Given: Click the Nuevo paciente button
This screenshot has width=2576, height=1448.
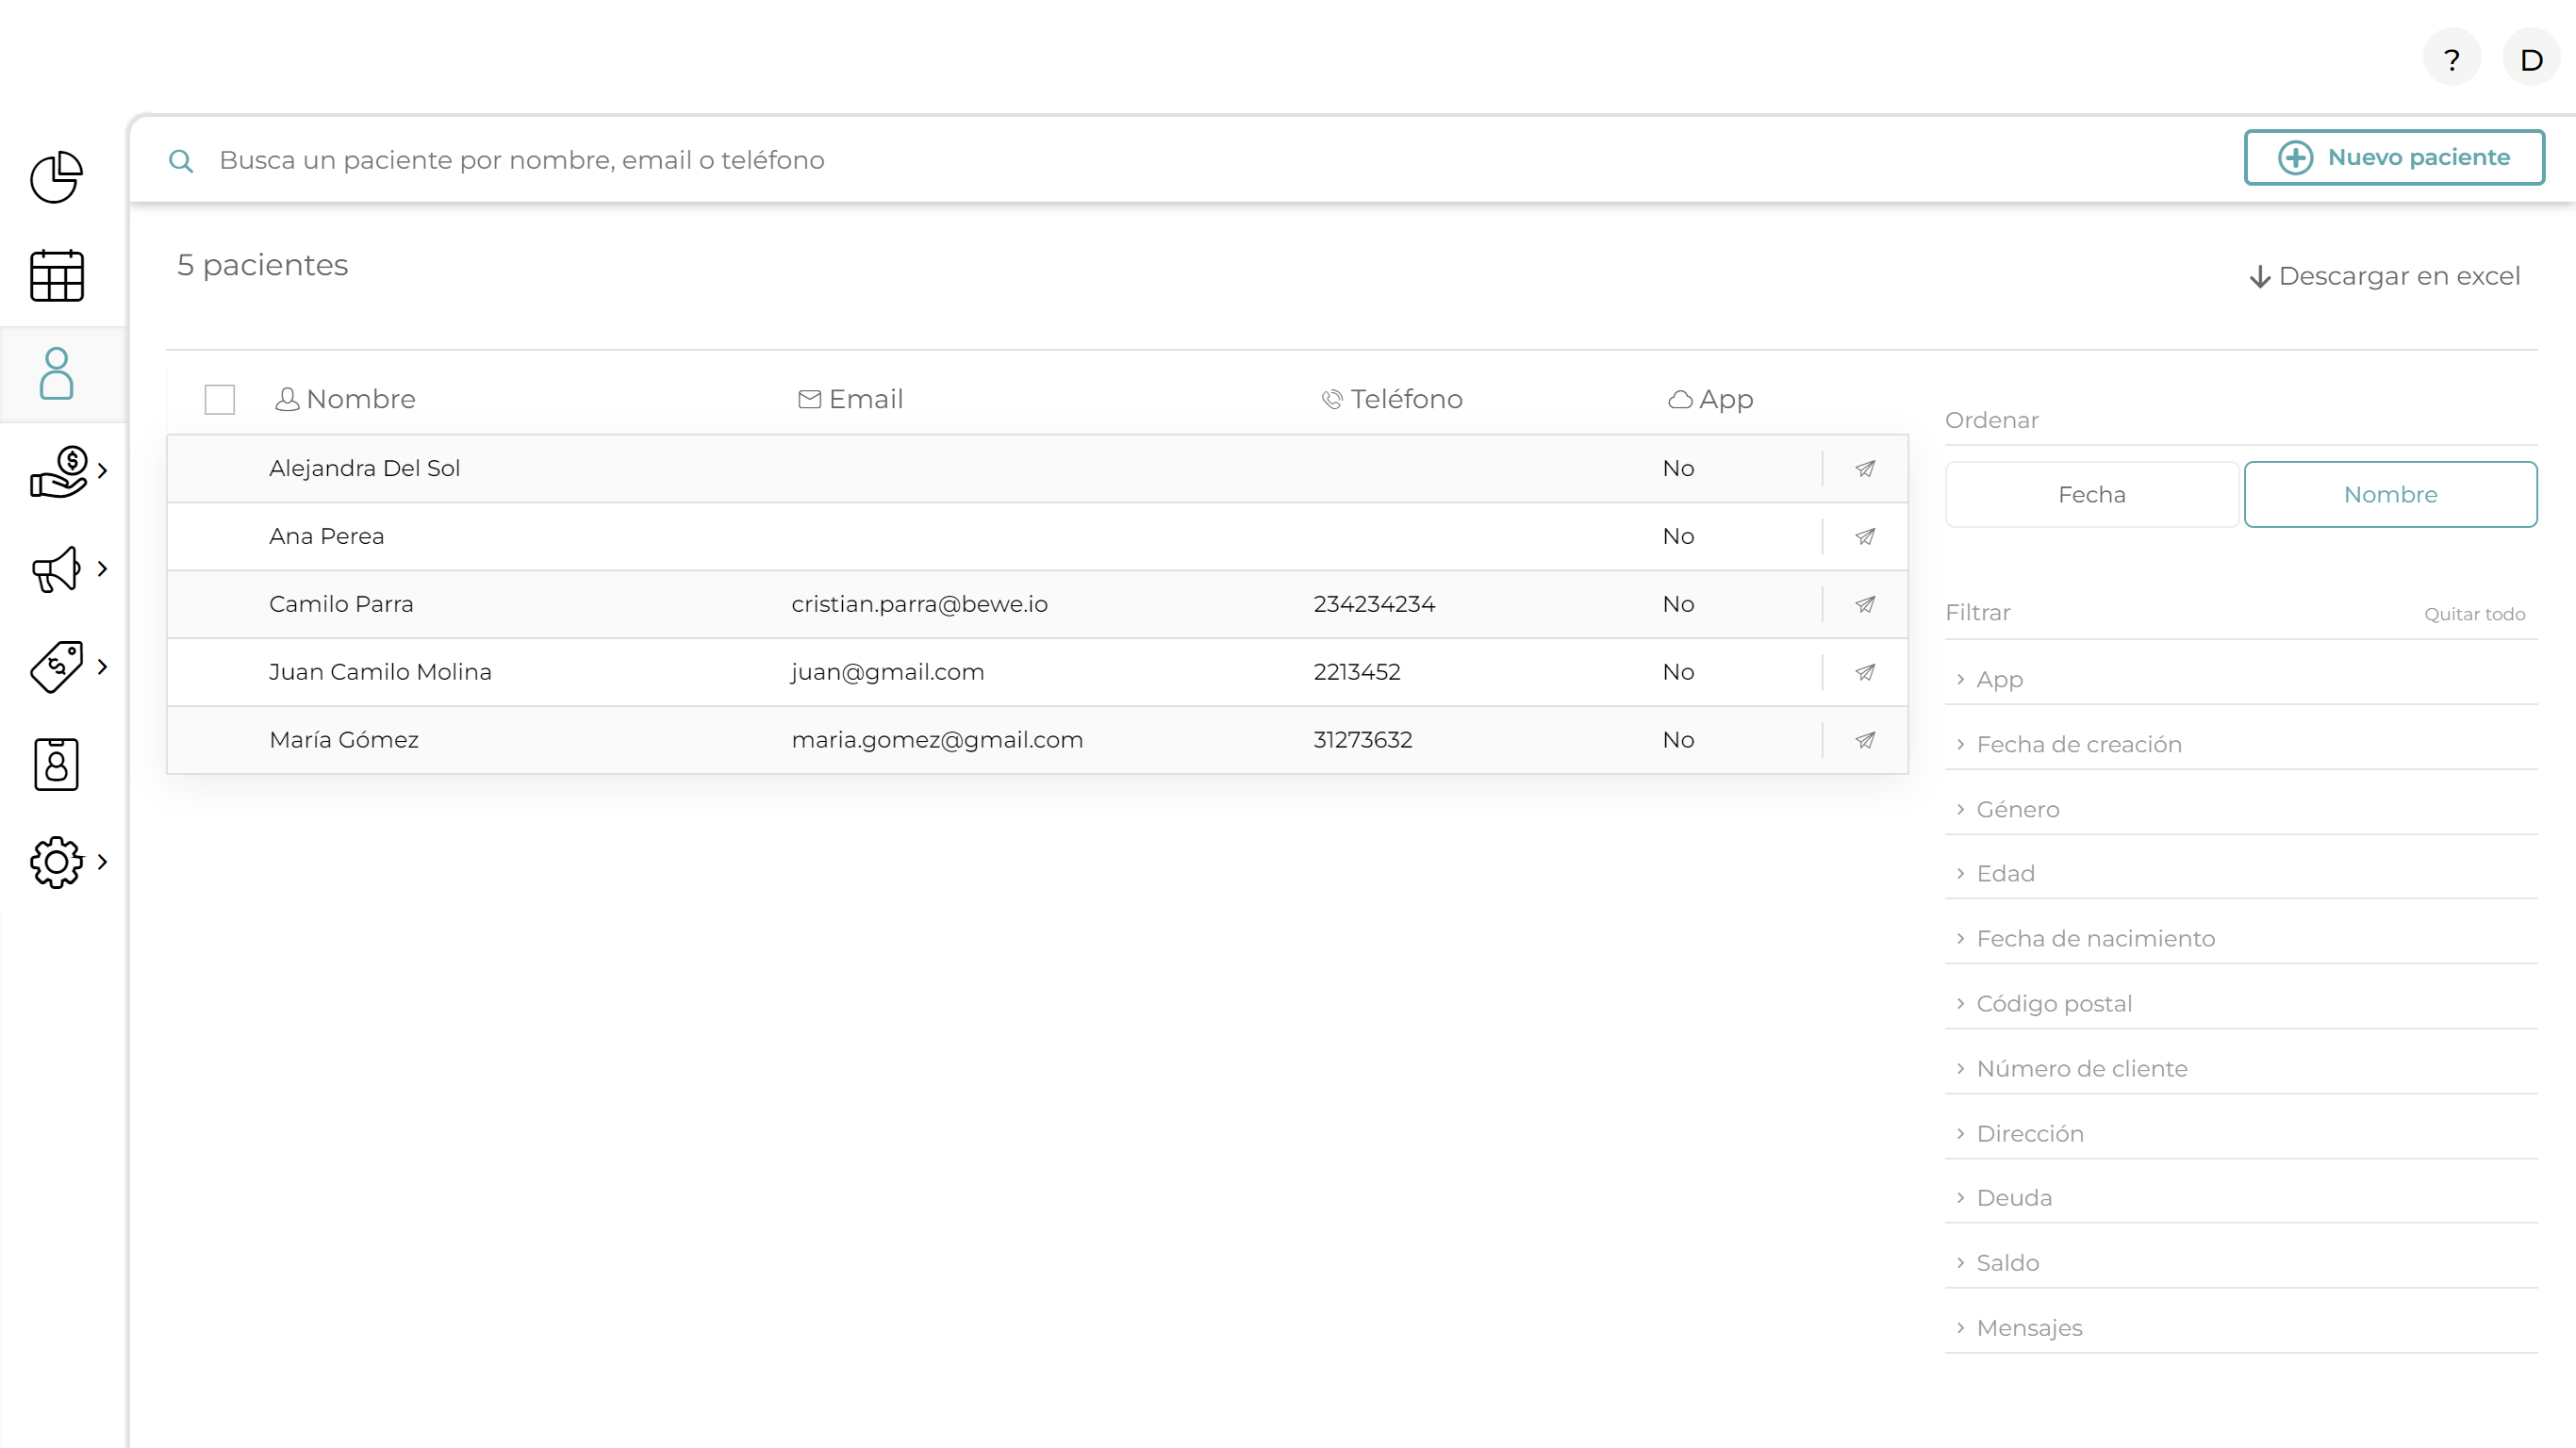Looking at the screenshot, I should [x=2394, y=157].
